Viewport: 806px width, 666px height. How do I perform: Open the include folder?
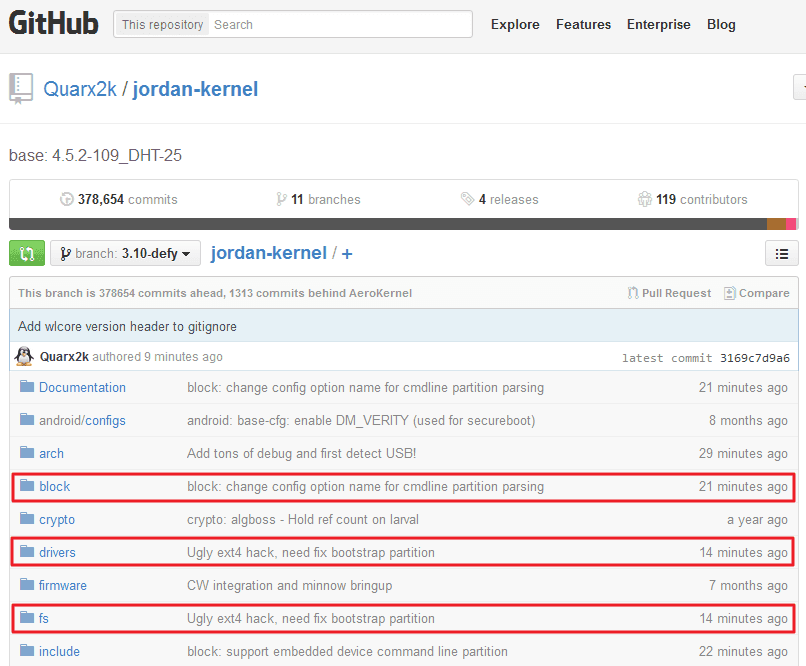click(x=59, y=651)
